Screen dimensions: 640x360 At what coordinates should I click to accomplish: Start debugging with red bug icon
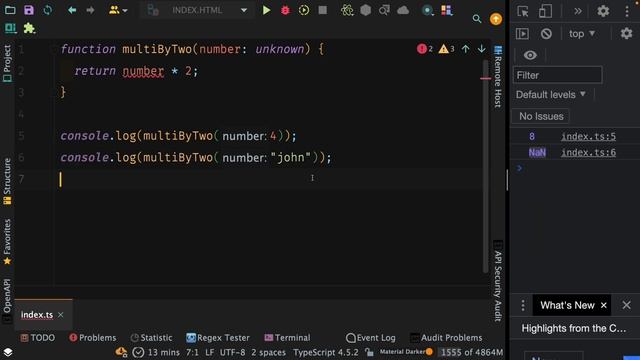pos(285,10)
